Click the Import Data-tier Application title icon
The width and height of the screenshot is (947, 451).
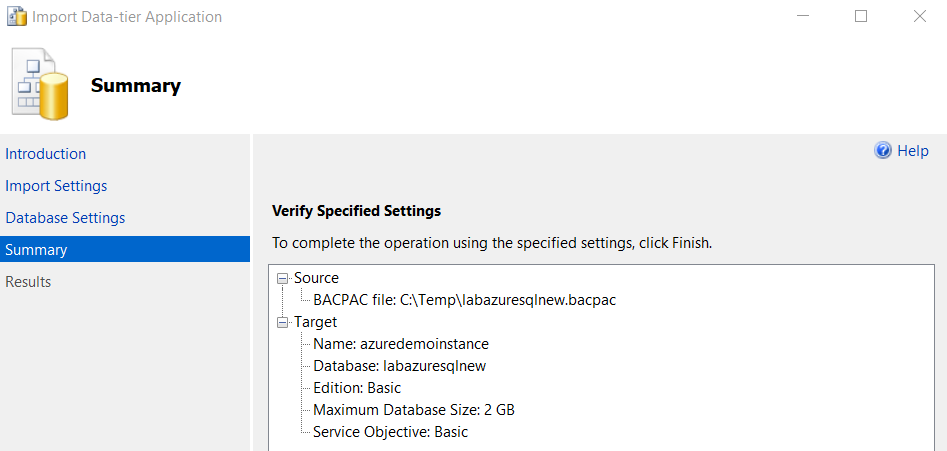[17, 17]
